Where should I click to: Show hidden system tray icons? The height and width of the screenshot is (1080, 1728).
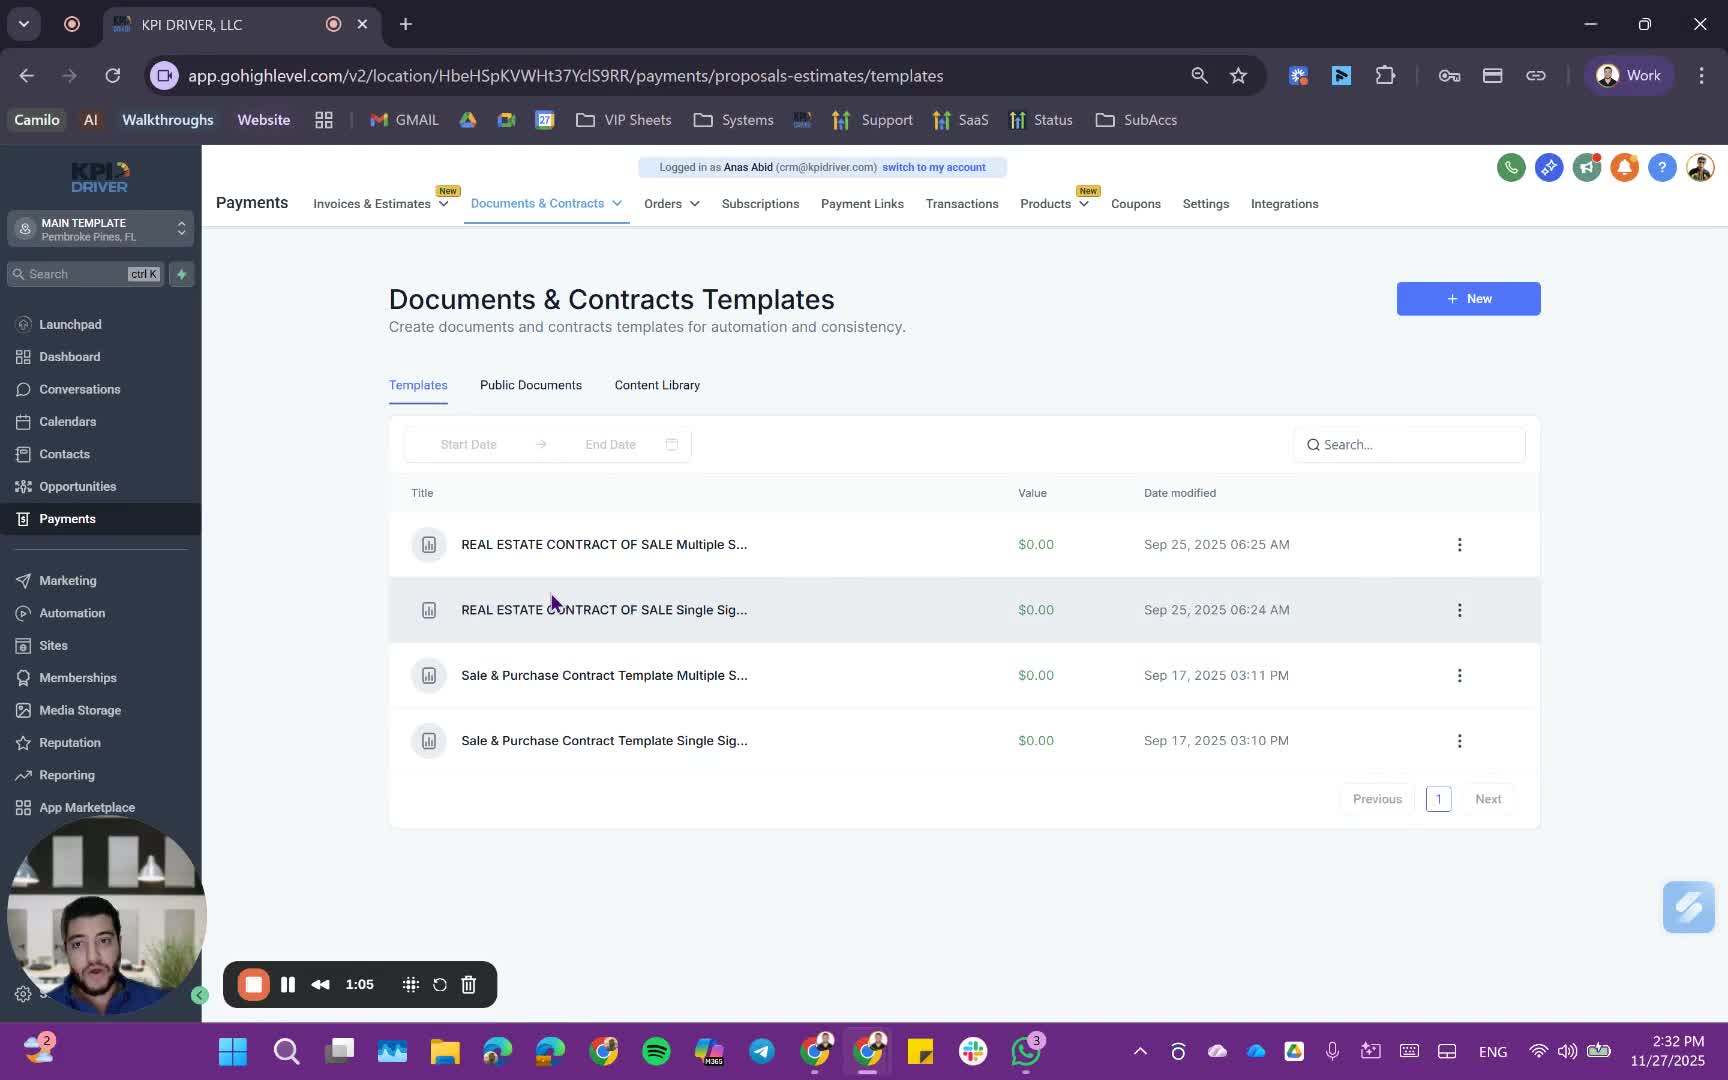1140,1051
